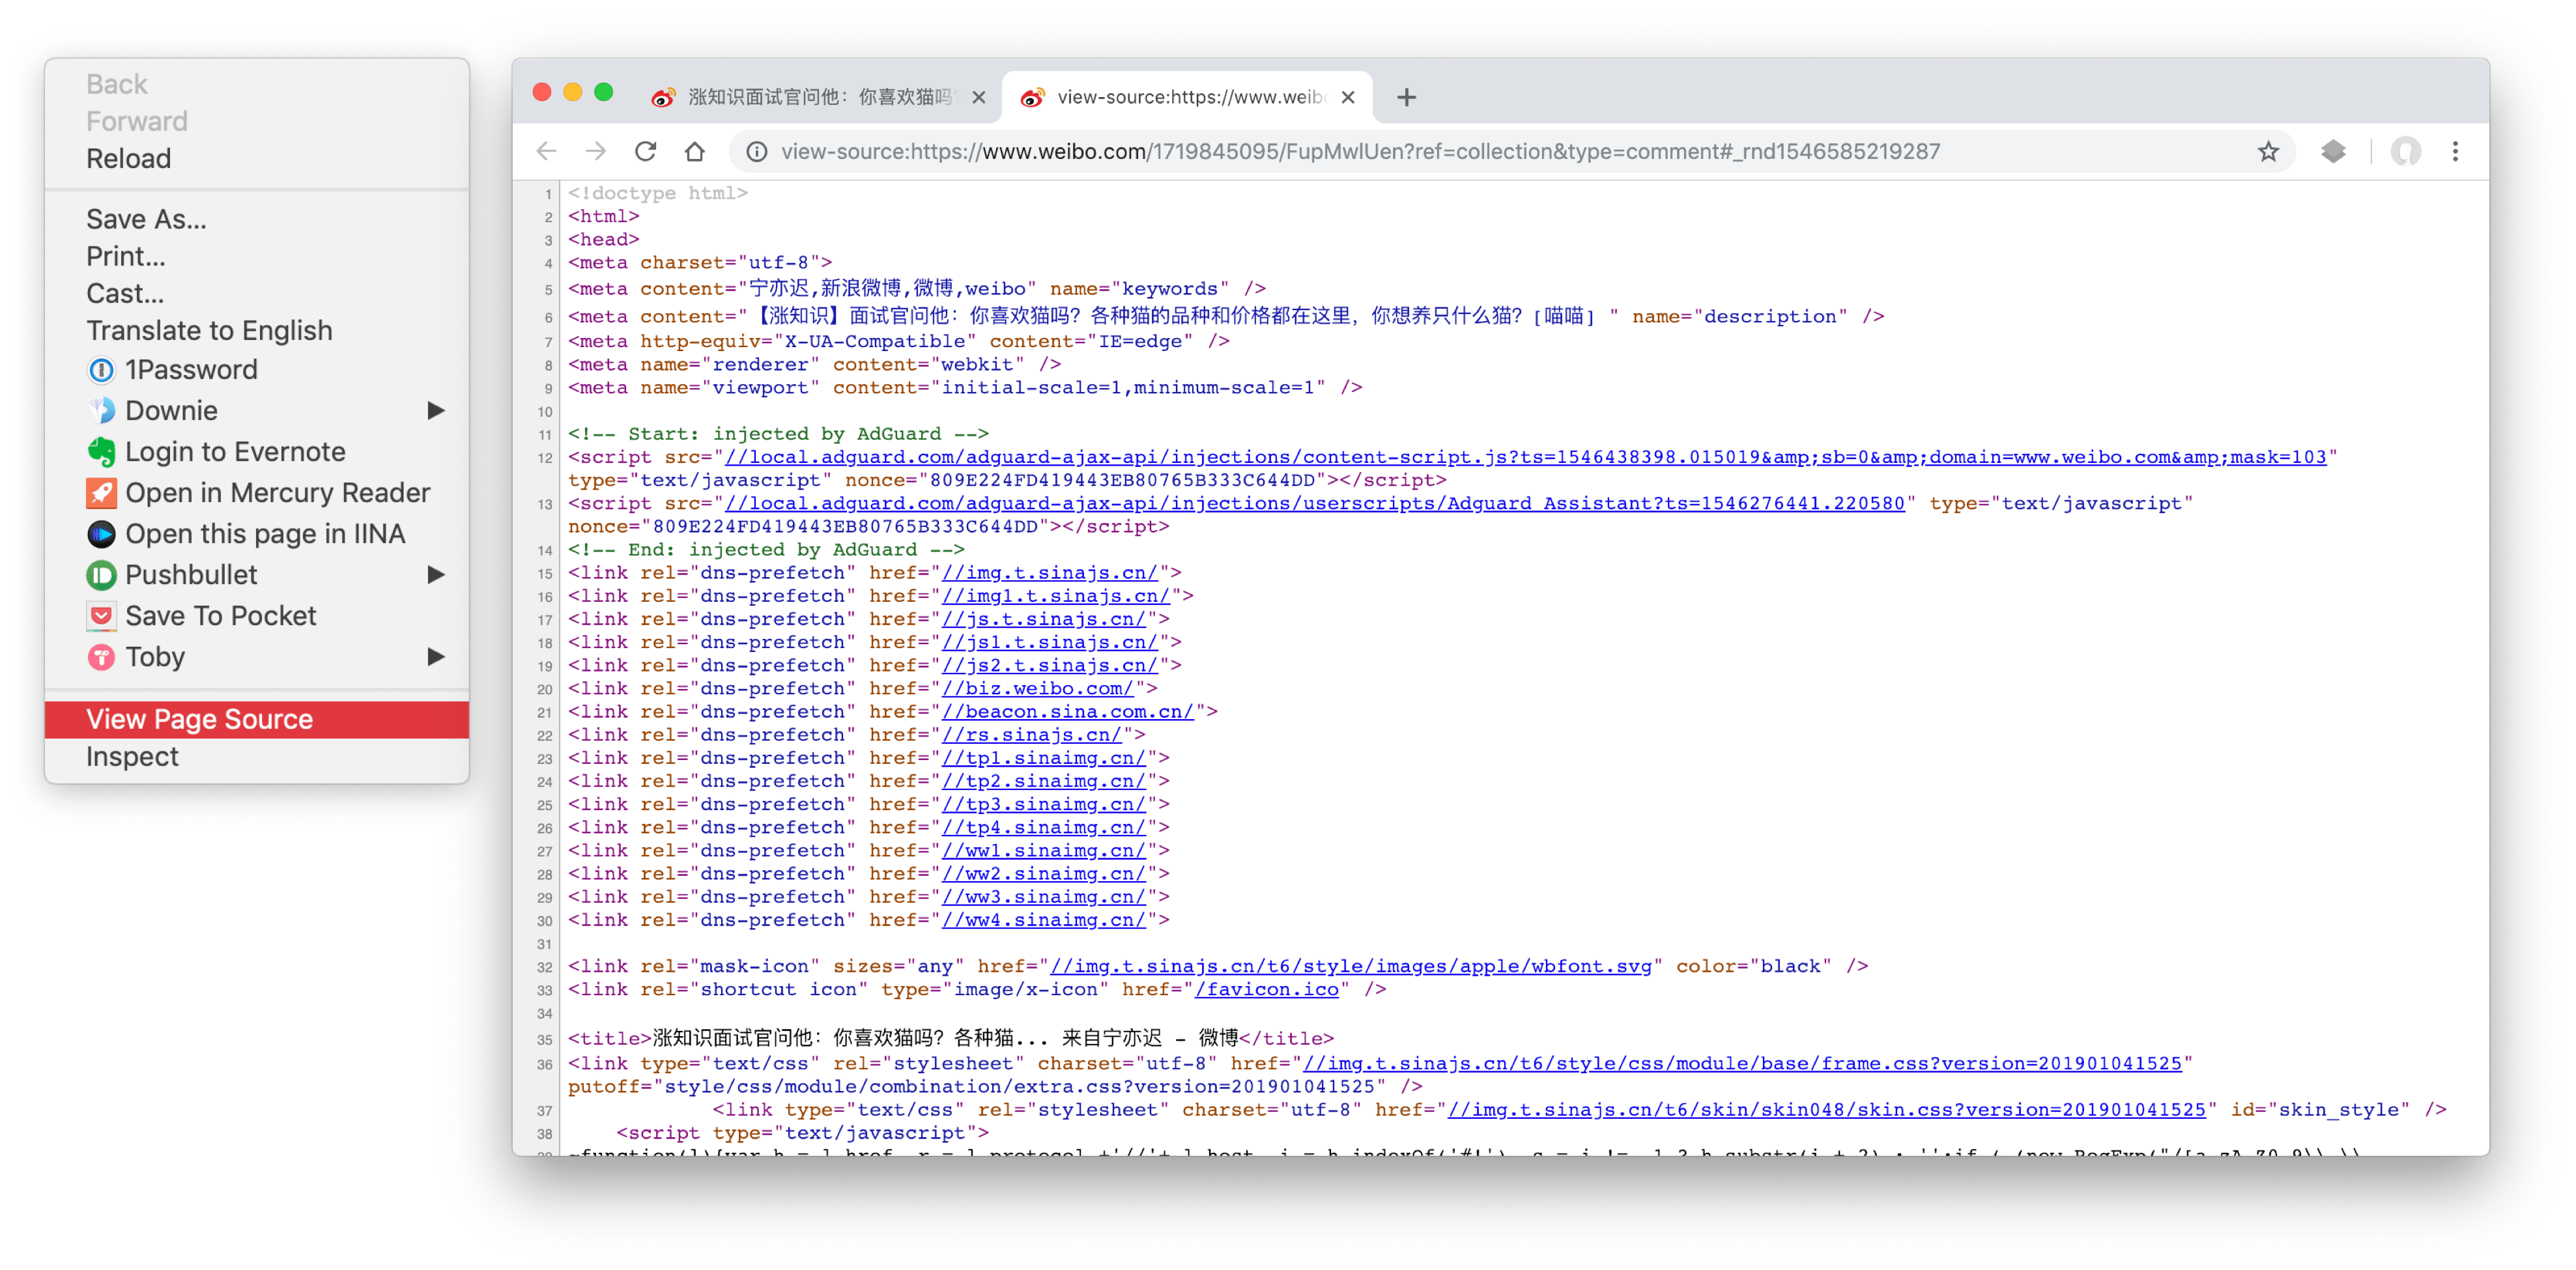
Task: Select Translate to English option
Action: [209, 330]
